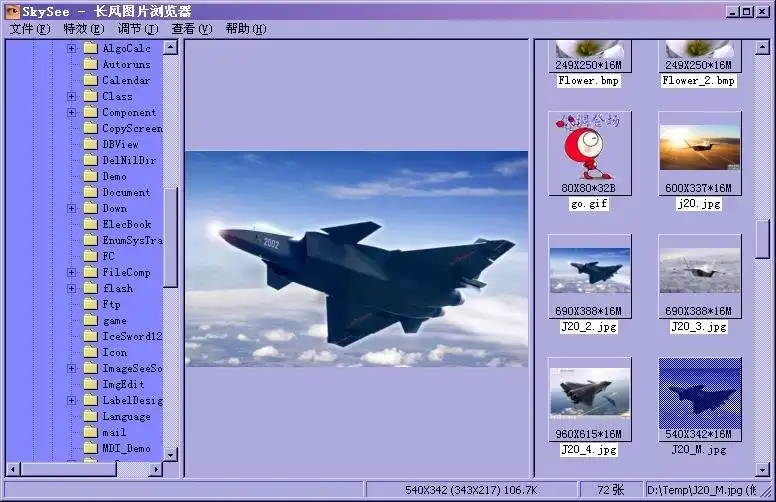776x502 pixels.
Task: Open the 调节(T) menu
Action: pyautogui.click(x=138, y=29)
